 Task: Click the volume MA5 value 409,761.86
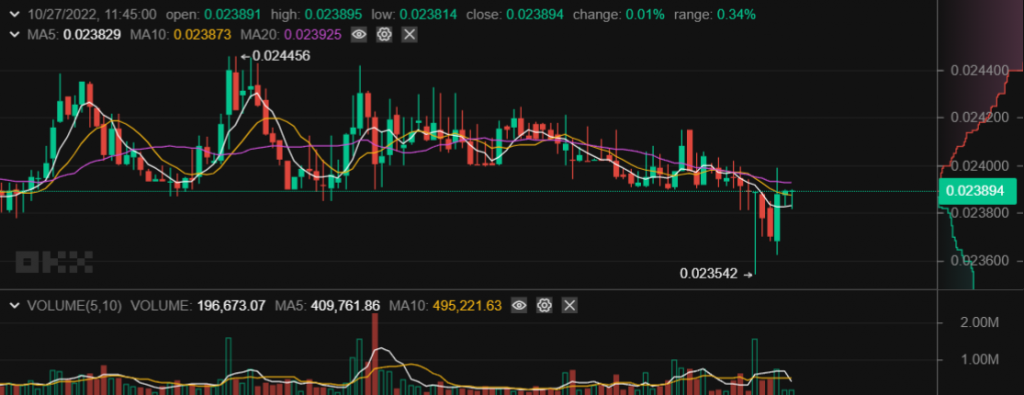[344, 305]
